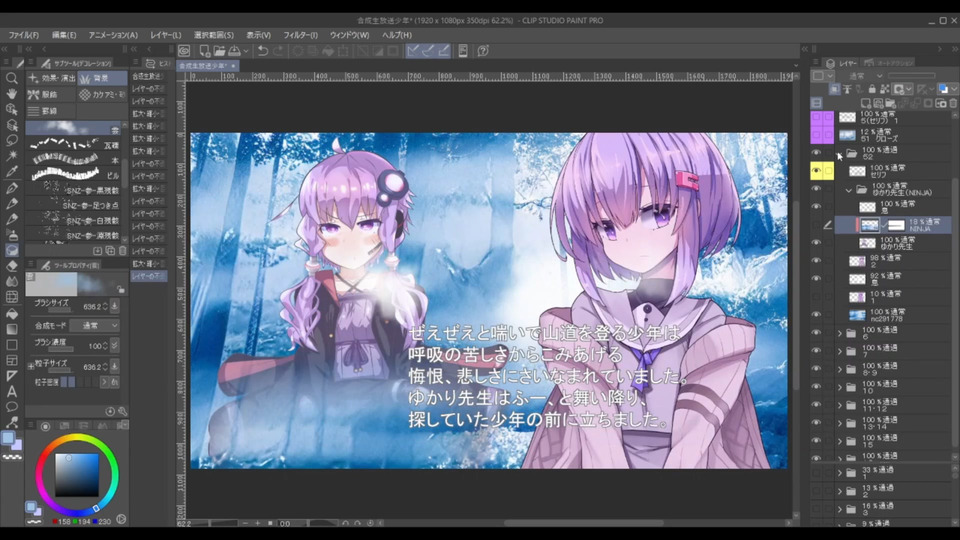The height and width of the screenshot is (540, 960).
Task: Click the Open file folder icon
Action: point(219,51)
